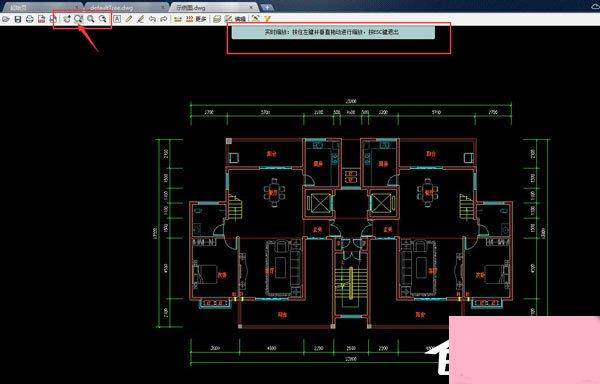Click the measure ruler icon
The width and height of the screenshot is (600, 384).
(x=178, y=19)
